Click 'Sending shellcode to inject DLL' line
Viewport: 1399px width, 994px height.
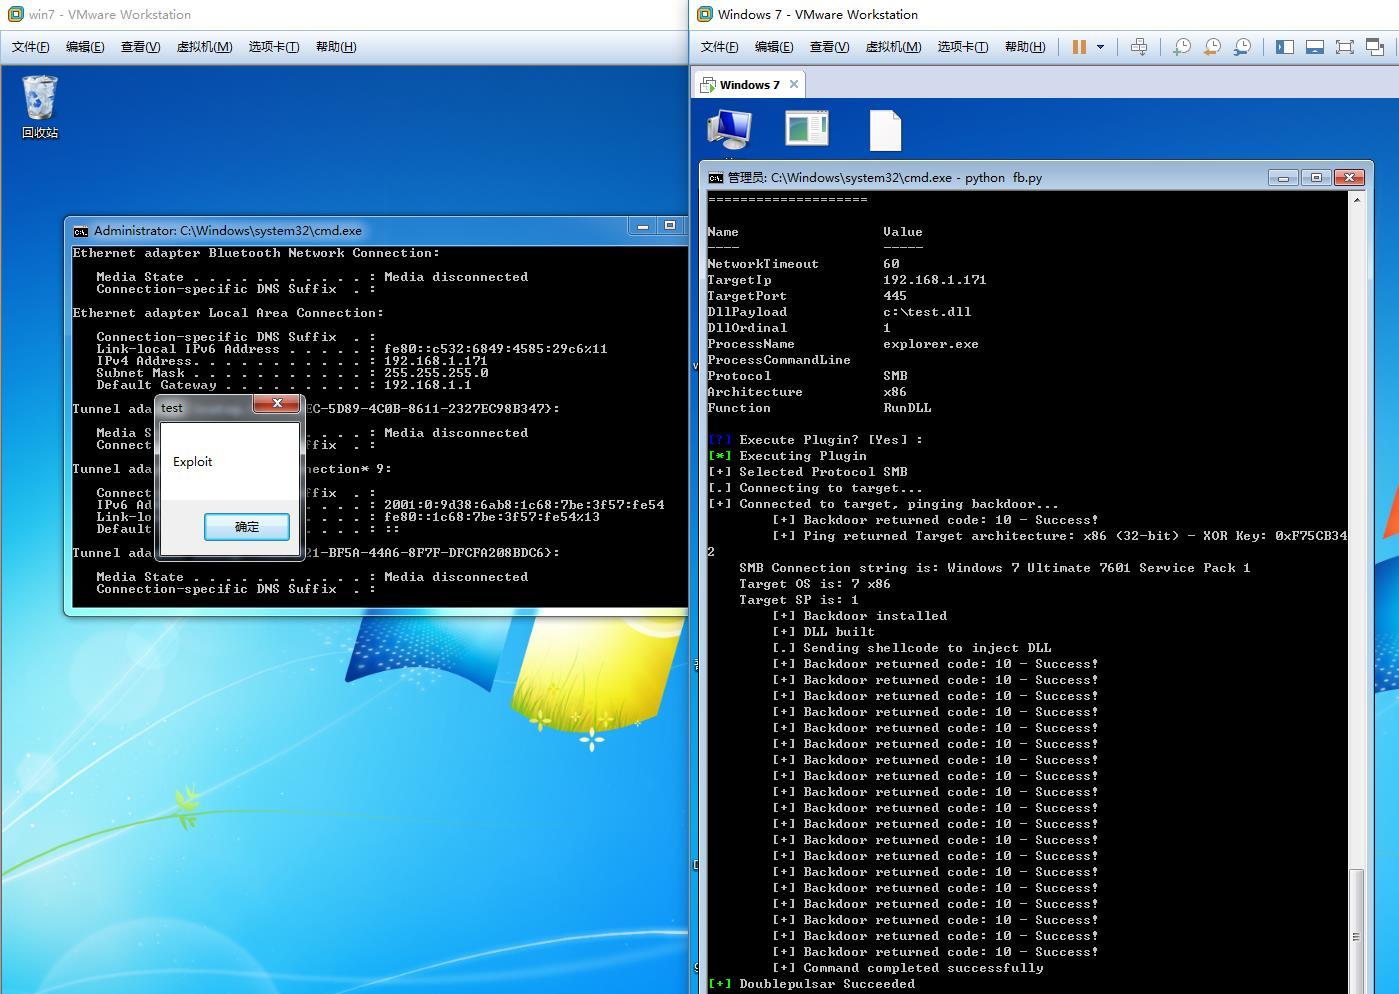pyautogui.click(x=911, y=648)
